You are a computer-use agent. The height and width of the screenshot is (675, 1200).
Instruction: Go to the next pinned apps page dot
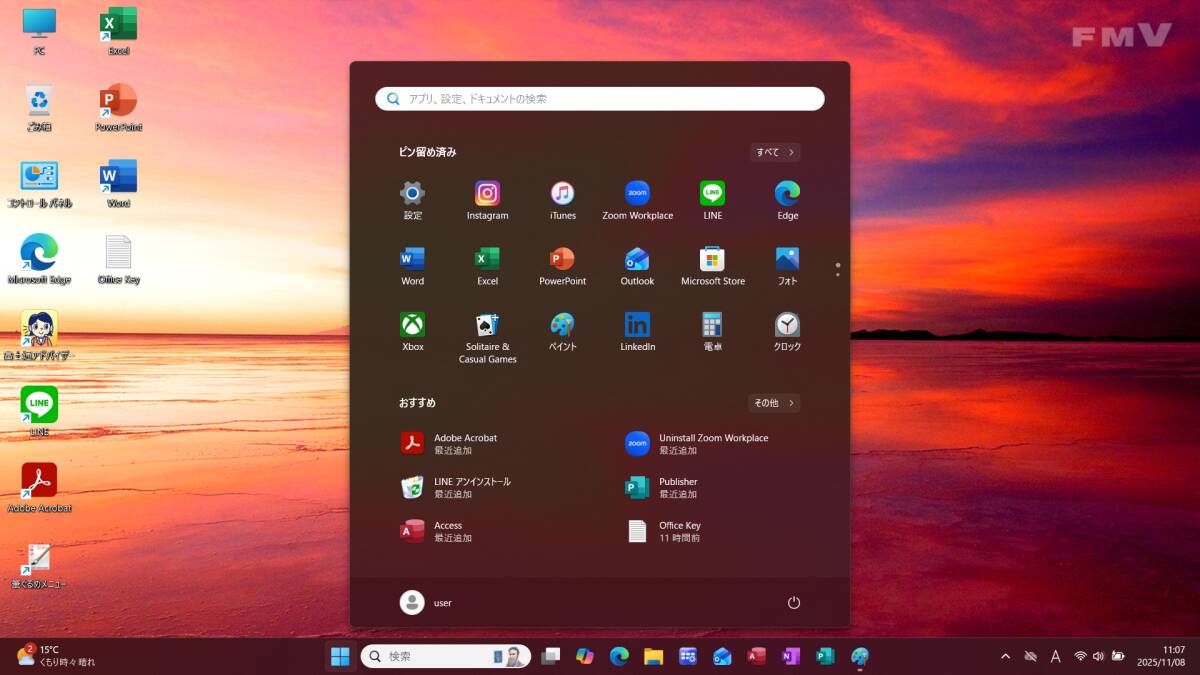[x=838, y=274]
